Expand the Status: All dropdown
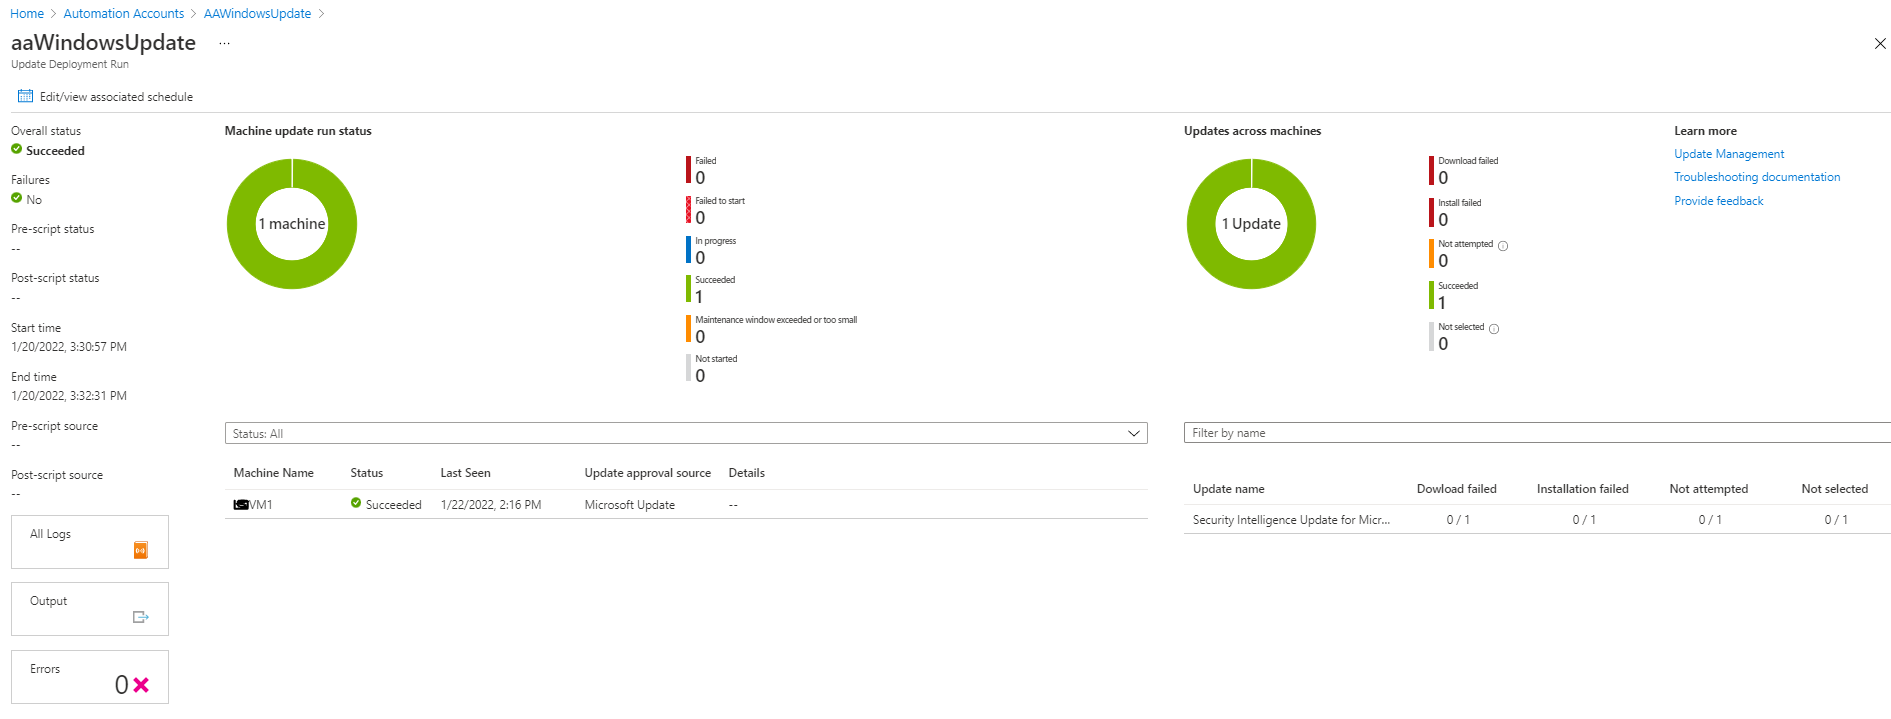 [686, 433]
